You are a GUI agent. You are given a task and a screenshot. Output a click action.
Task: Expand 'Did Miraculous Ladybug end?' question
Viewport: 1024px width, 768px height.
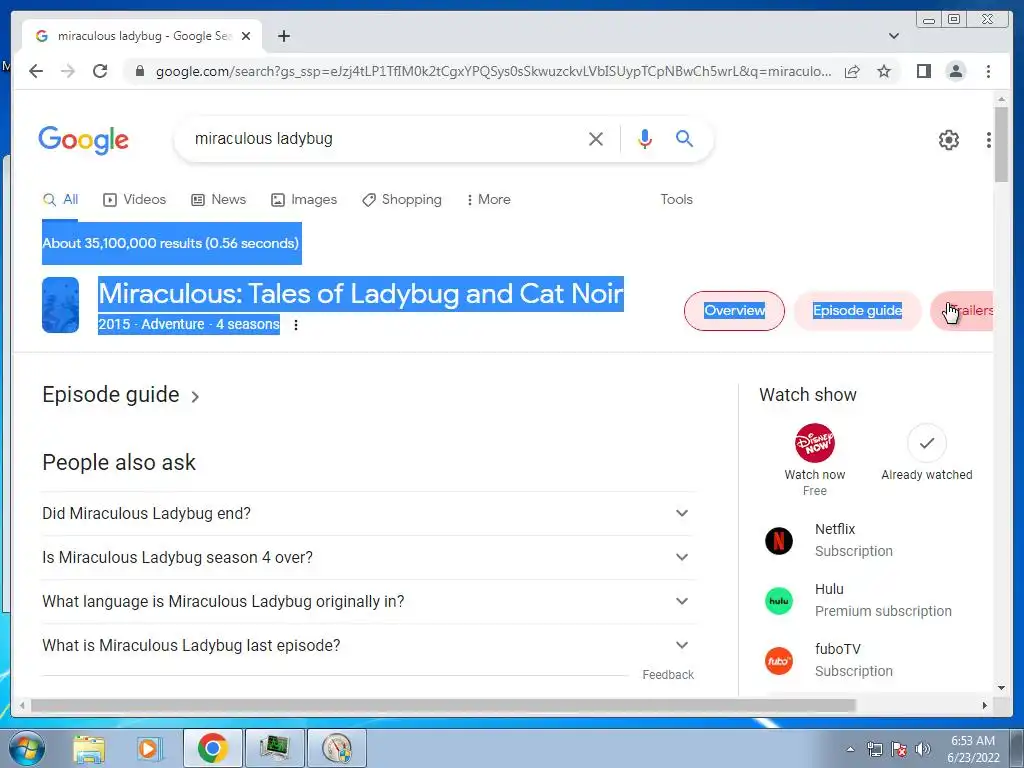368,513
